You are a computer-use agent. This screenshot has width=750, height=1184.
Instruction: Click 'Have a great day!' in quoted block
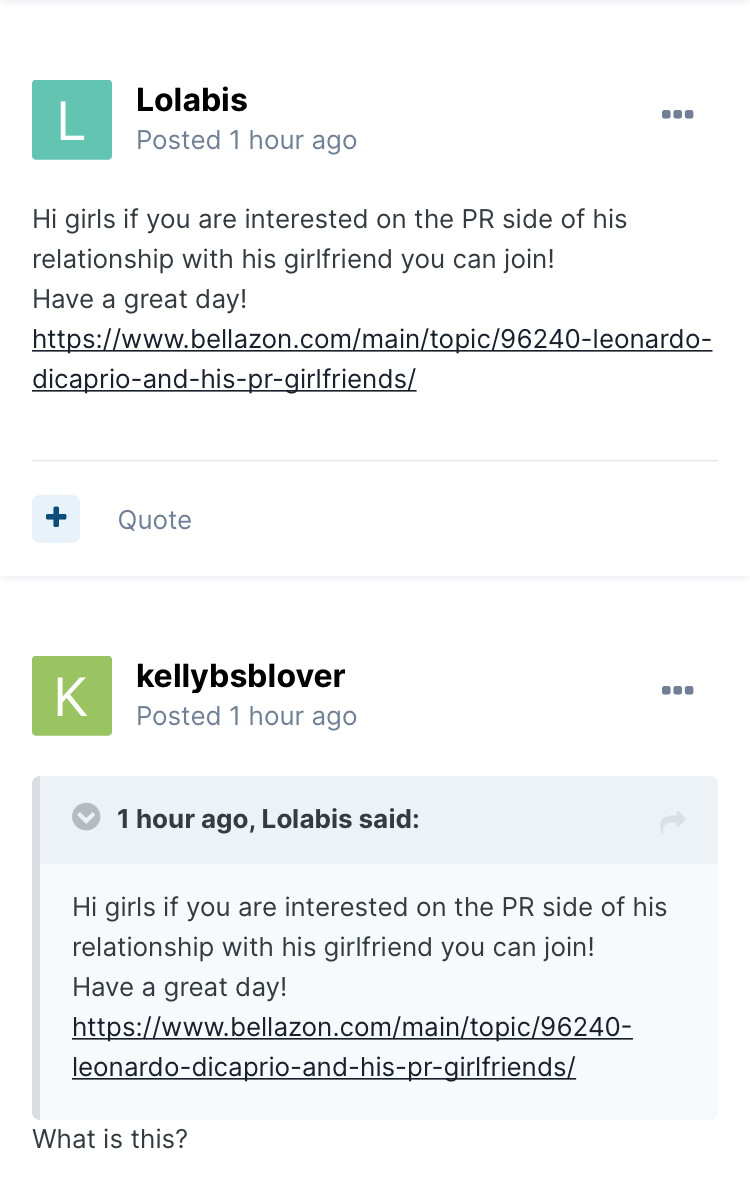coord(179,988)
